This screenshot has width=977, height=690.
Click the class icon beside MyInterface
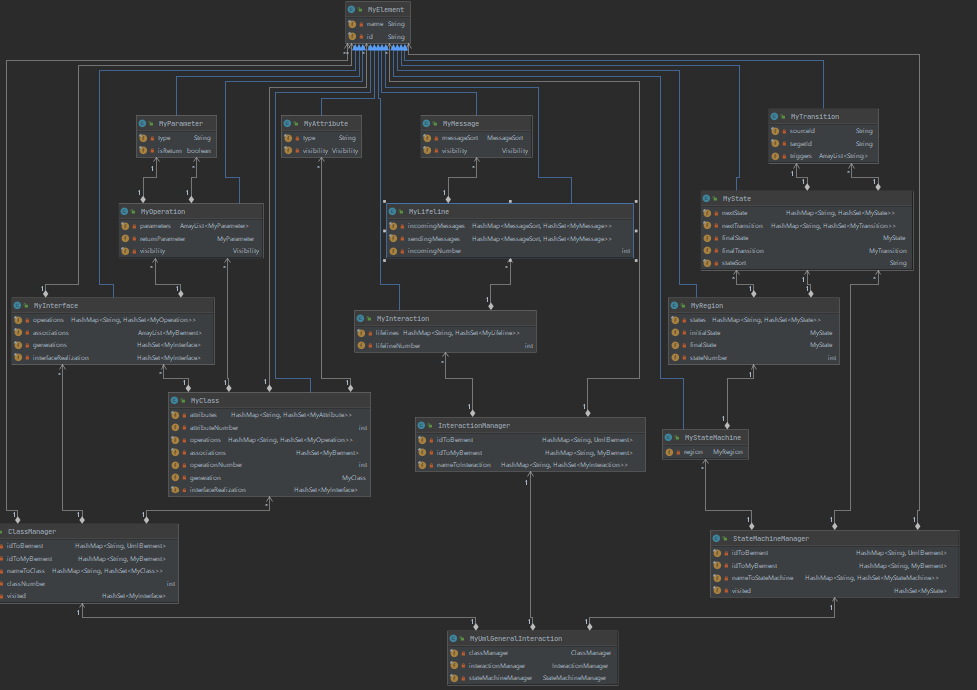17,305
